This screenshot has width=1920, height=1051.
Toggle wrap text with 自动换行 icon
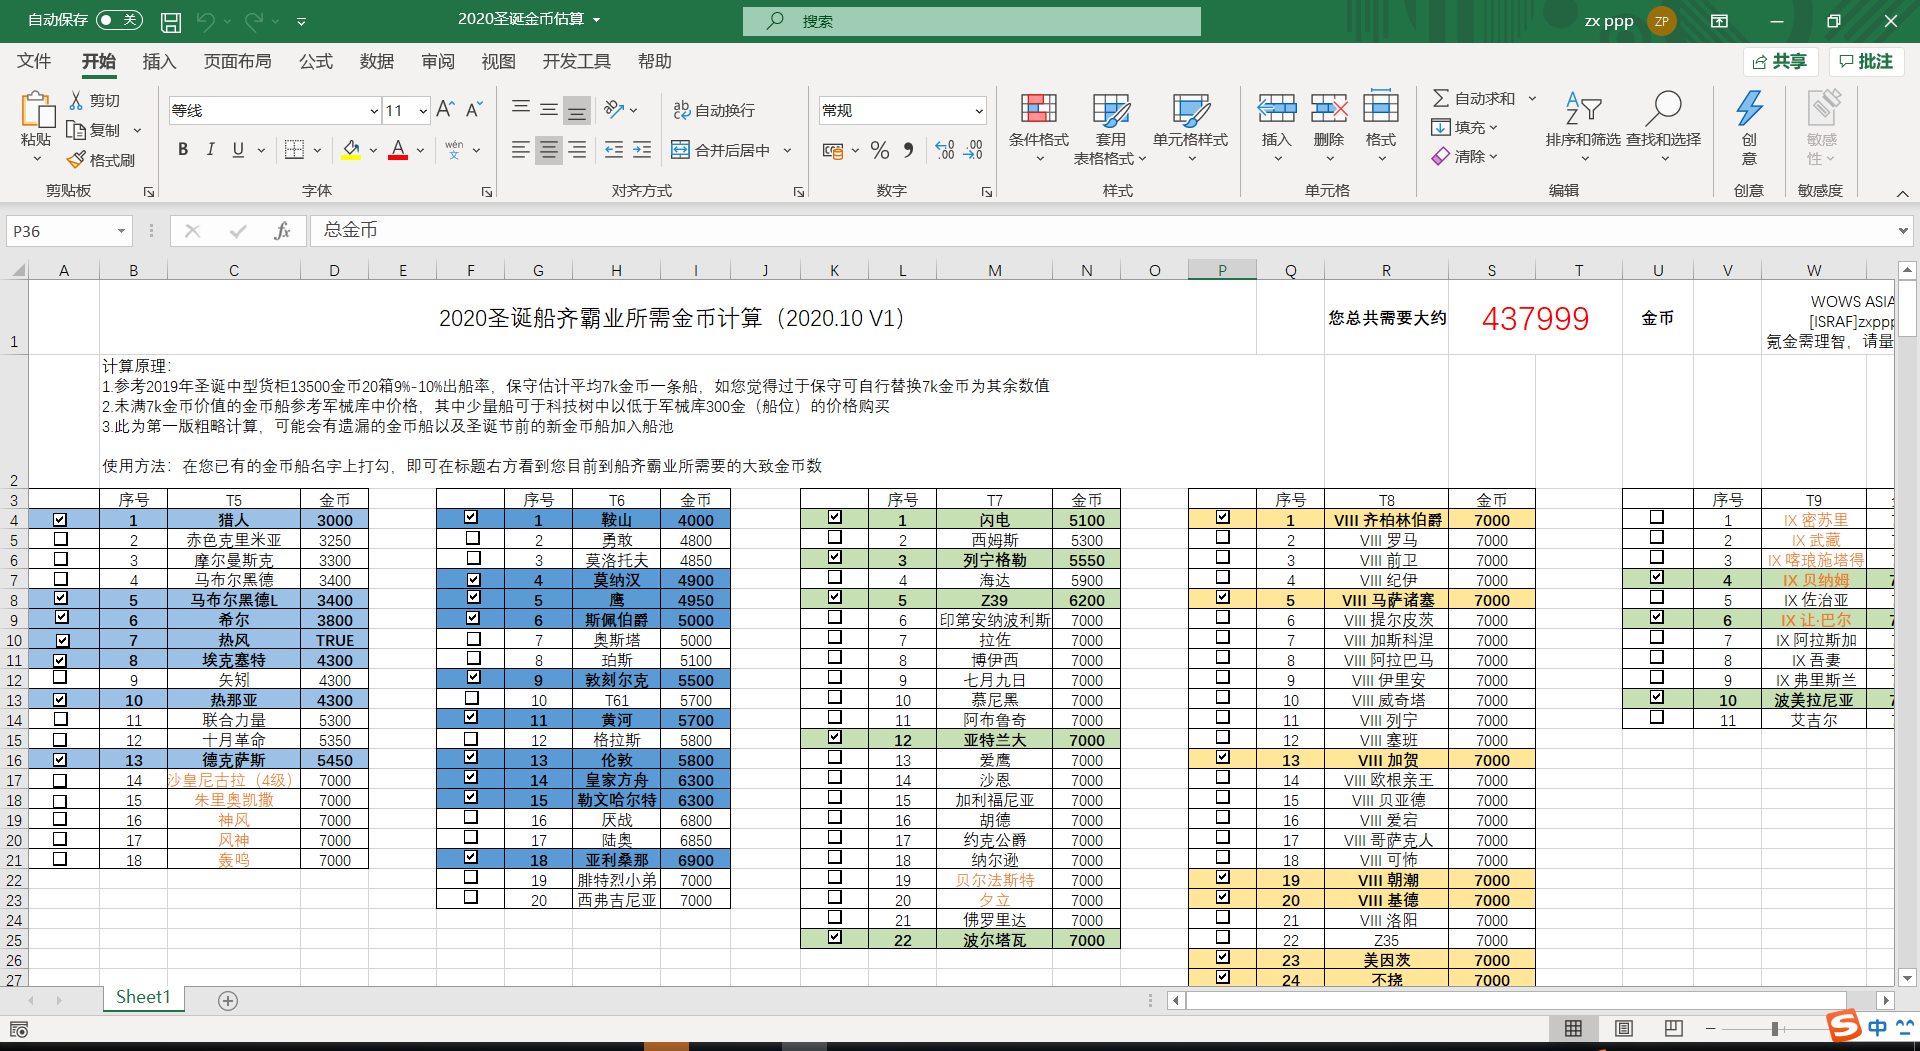713,110
